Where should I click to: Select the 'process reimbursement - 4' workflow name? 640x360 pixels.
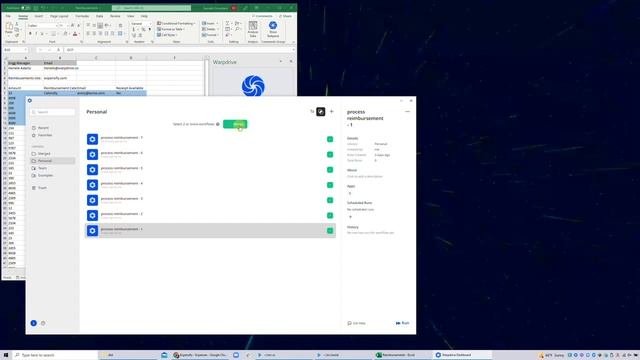click(122, 183)
